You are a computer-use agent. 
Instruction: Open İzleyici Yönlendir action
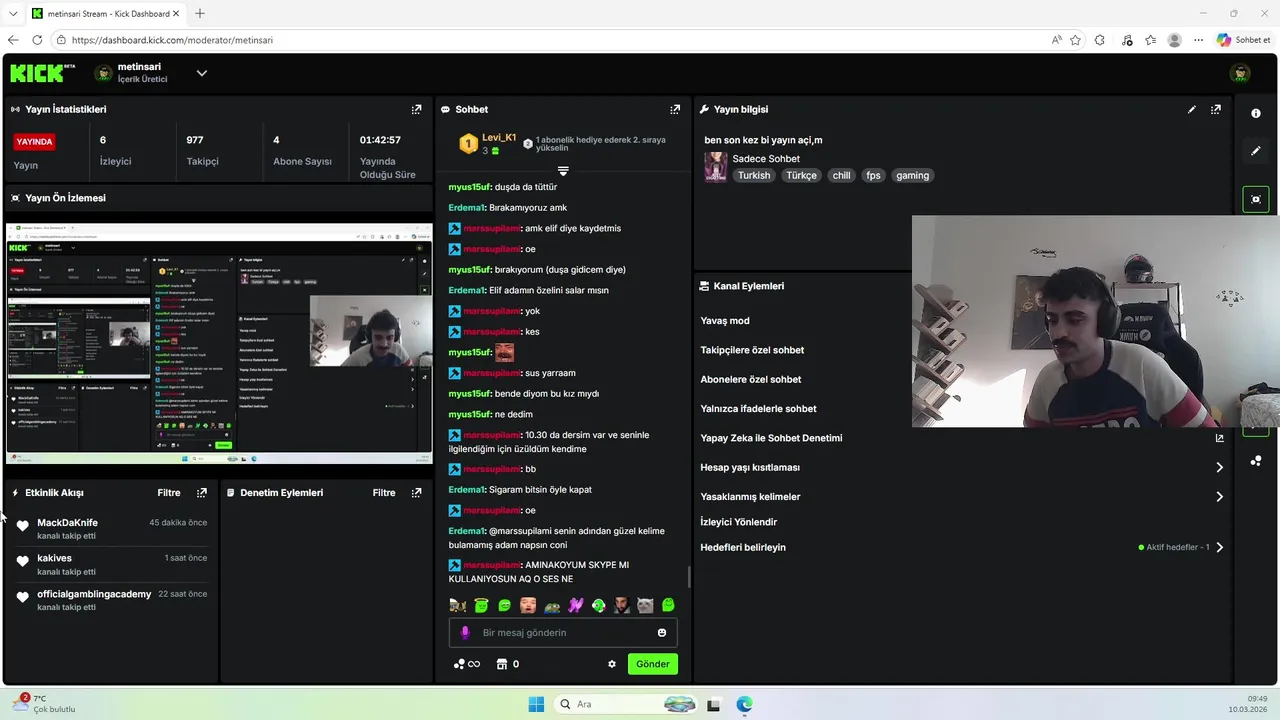pyautogui.click(x=739, y=522)
